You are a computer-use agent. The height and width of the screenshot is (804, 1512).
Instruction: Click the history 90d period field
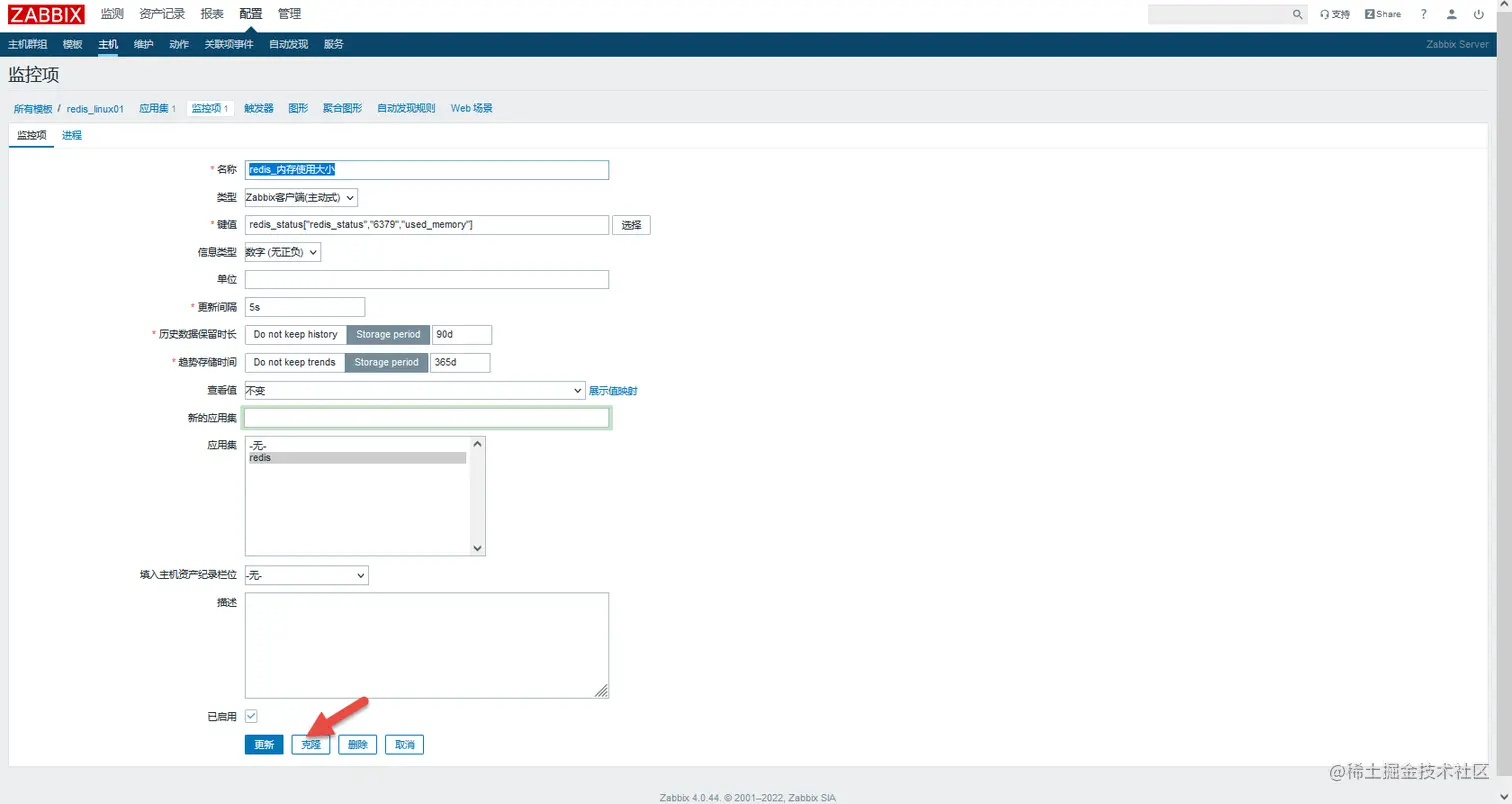click(462, 334)
